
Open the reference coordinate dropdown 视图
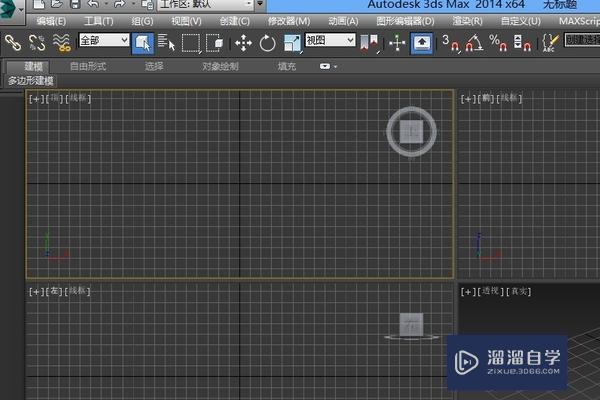tap(330, 41)
